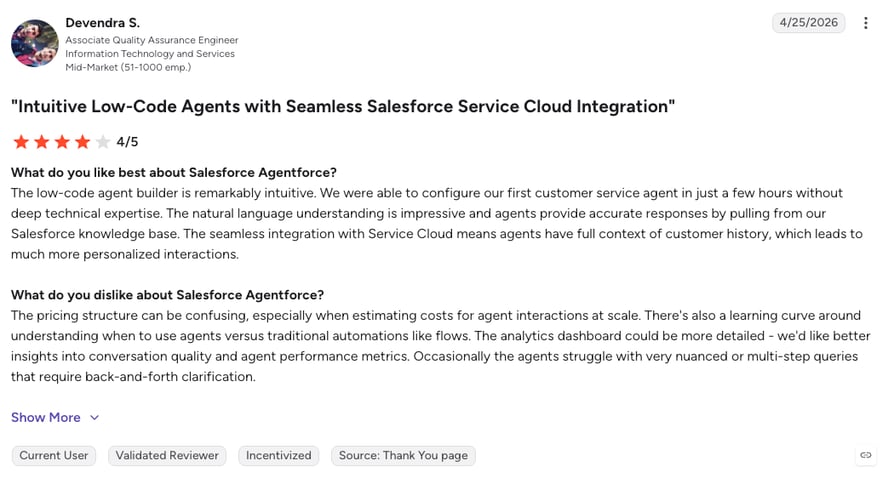894x478 pixels.
Task: Expand review using Show More chevron
Action: (95, 418)
